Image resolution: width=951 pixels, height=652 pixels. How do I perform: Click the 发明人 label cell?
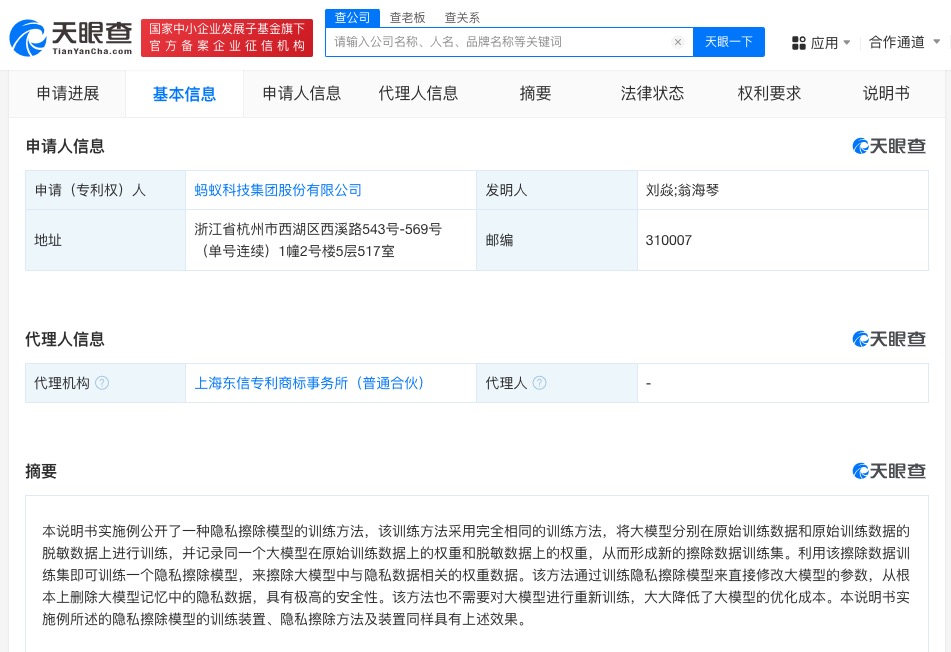(x=557, y=190)
